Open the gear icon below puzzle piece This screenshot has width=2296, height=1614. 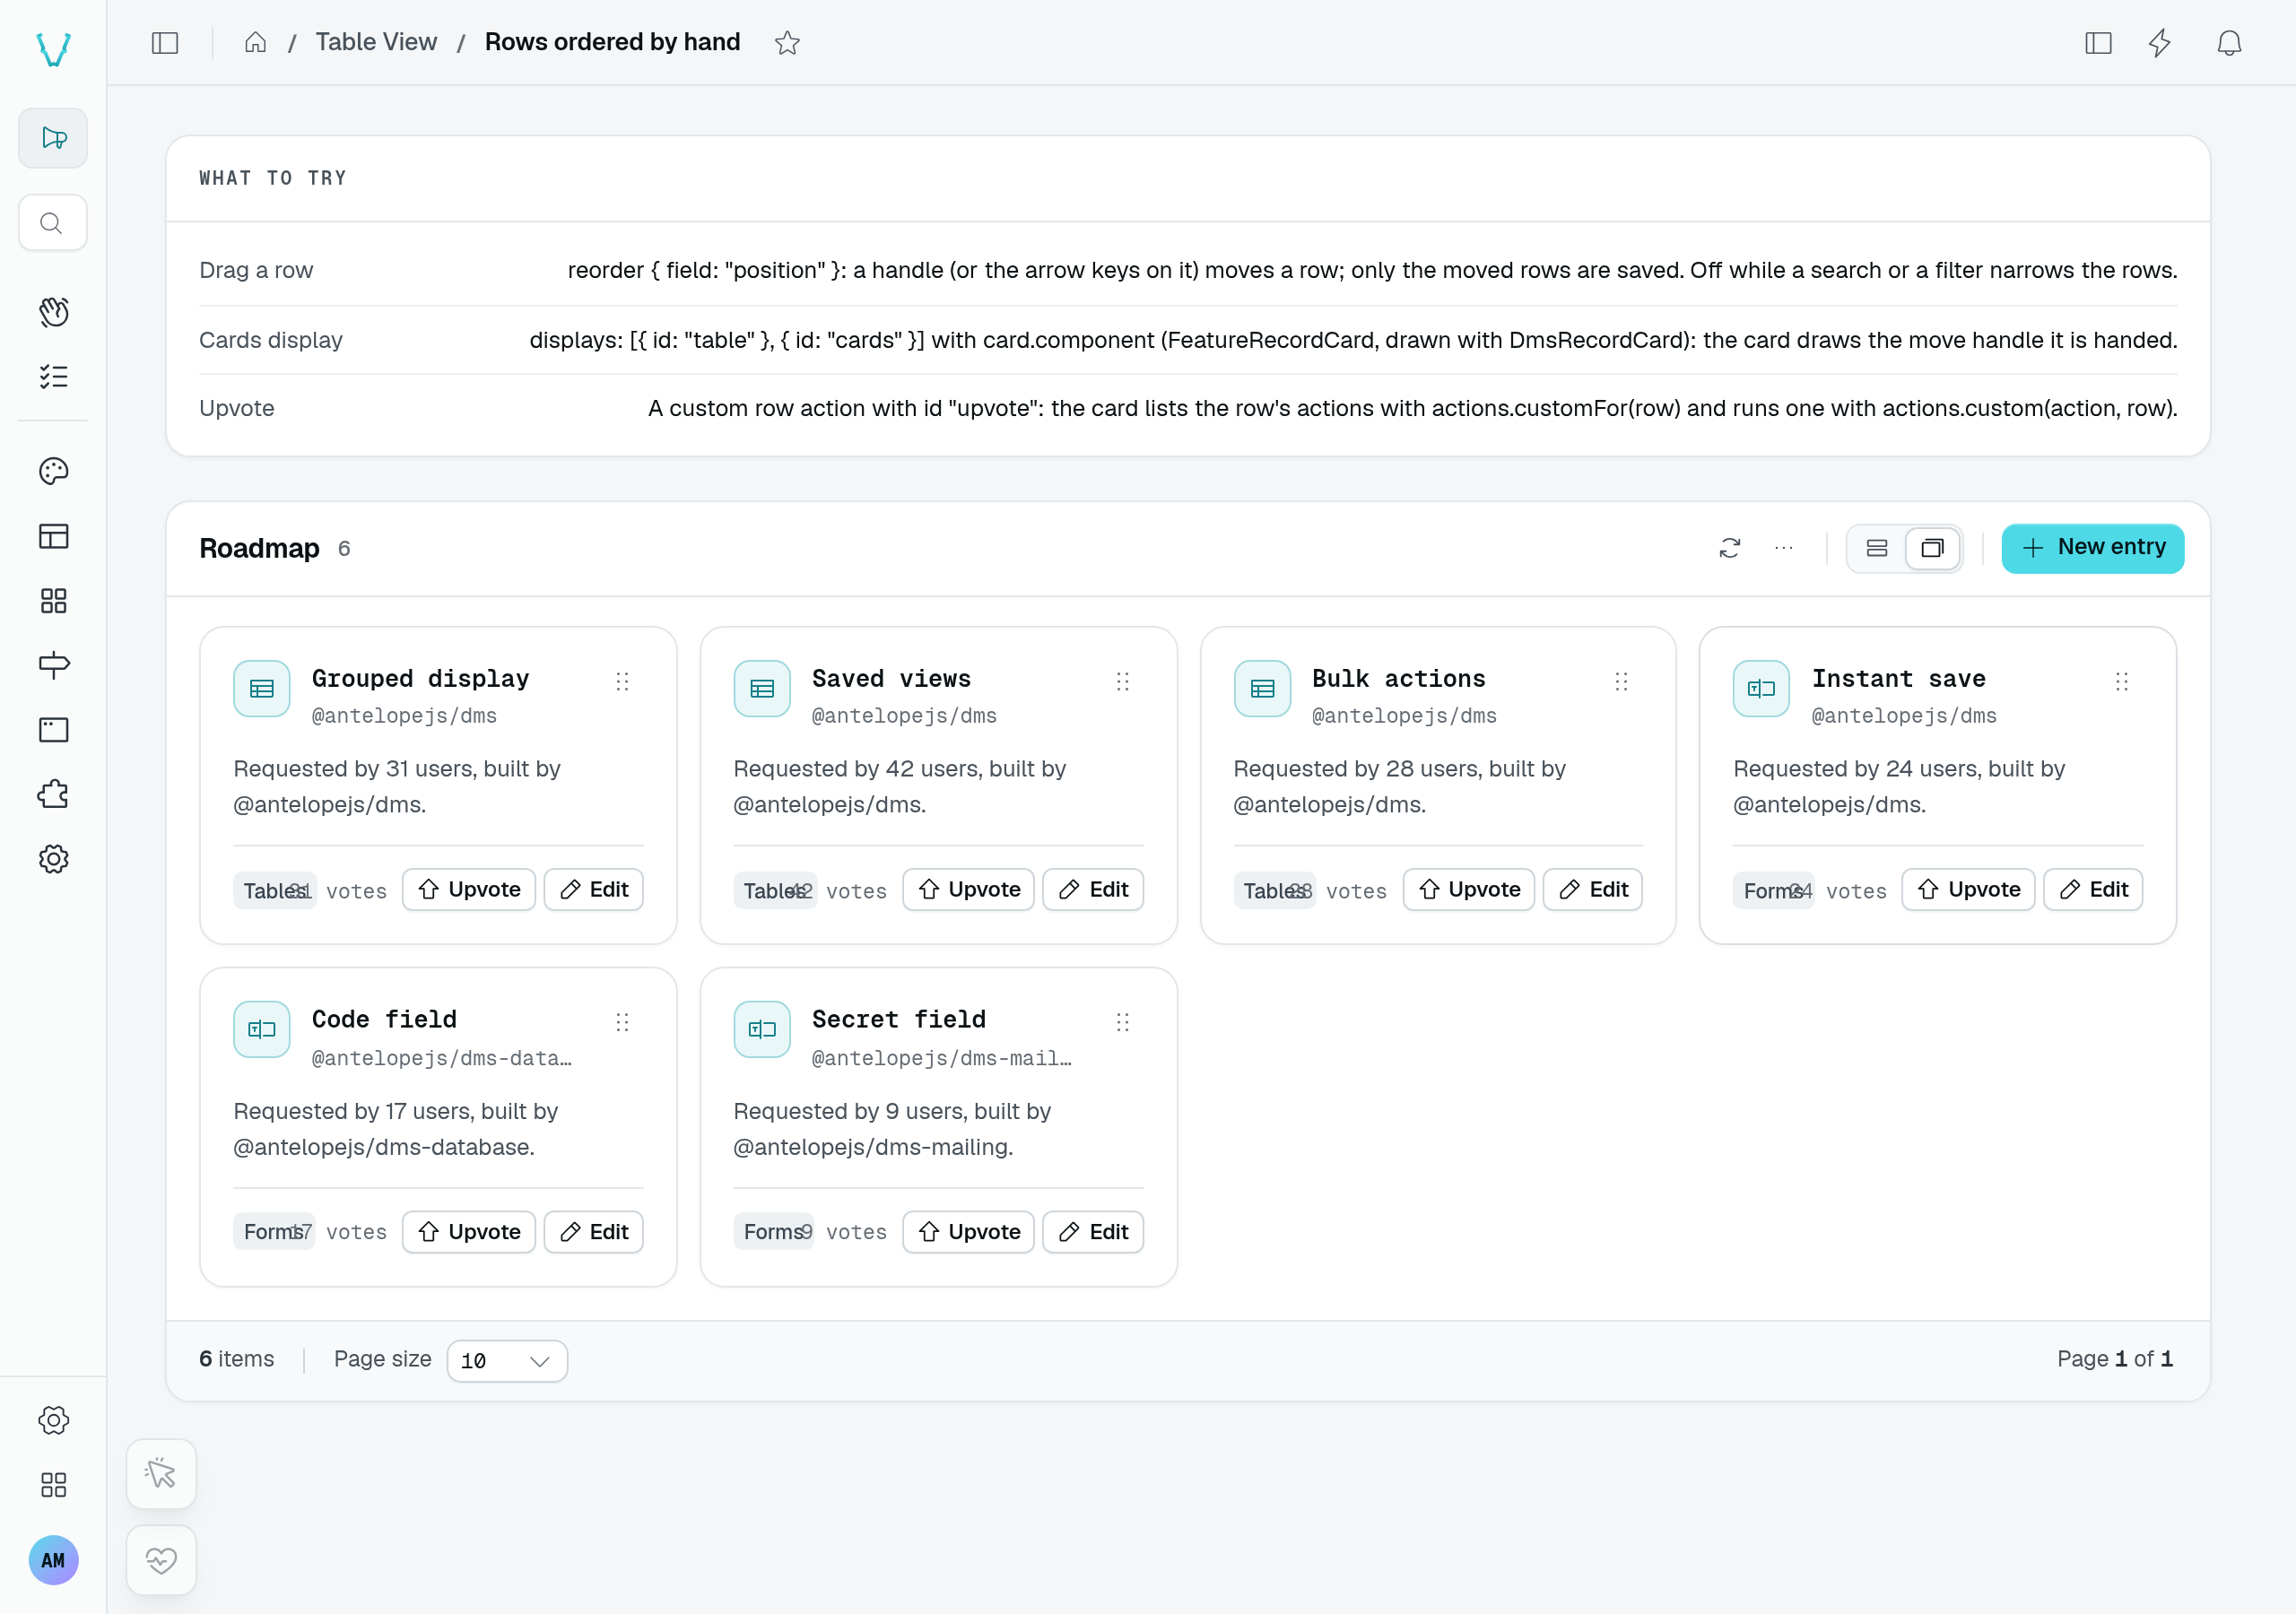pyautogui.click(x=53, y=859)
